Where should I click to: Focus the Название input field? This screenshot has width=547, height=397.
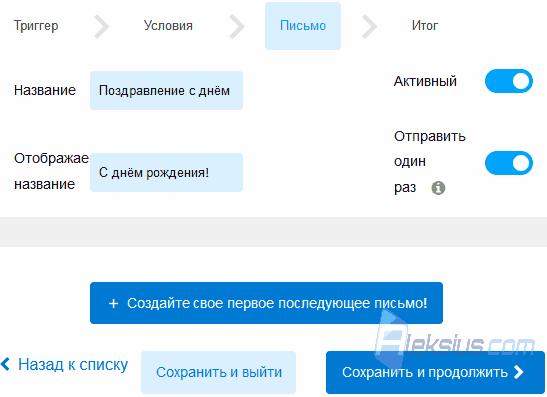(x=166, y=91)
